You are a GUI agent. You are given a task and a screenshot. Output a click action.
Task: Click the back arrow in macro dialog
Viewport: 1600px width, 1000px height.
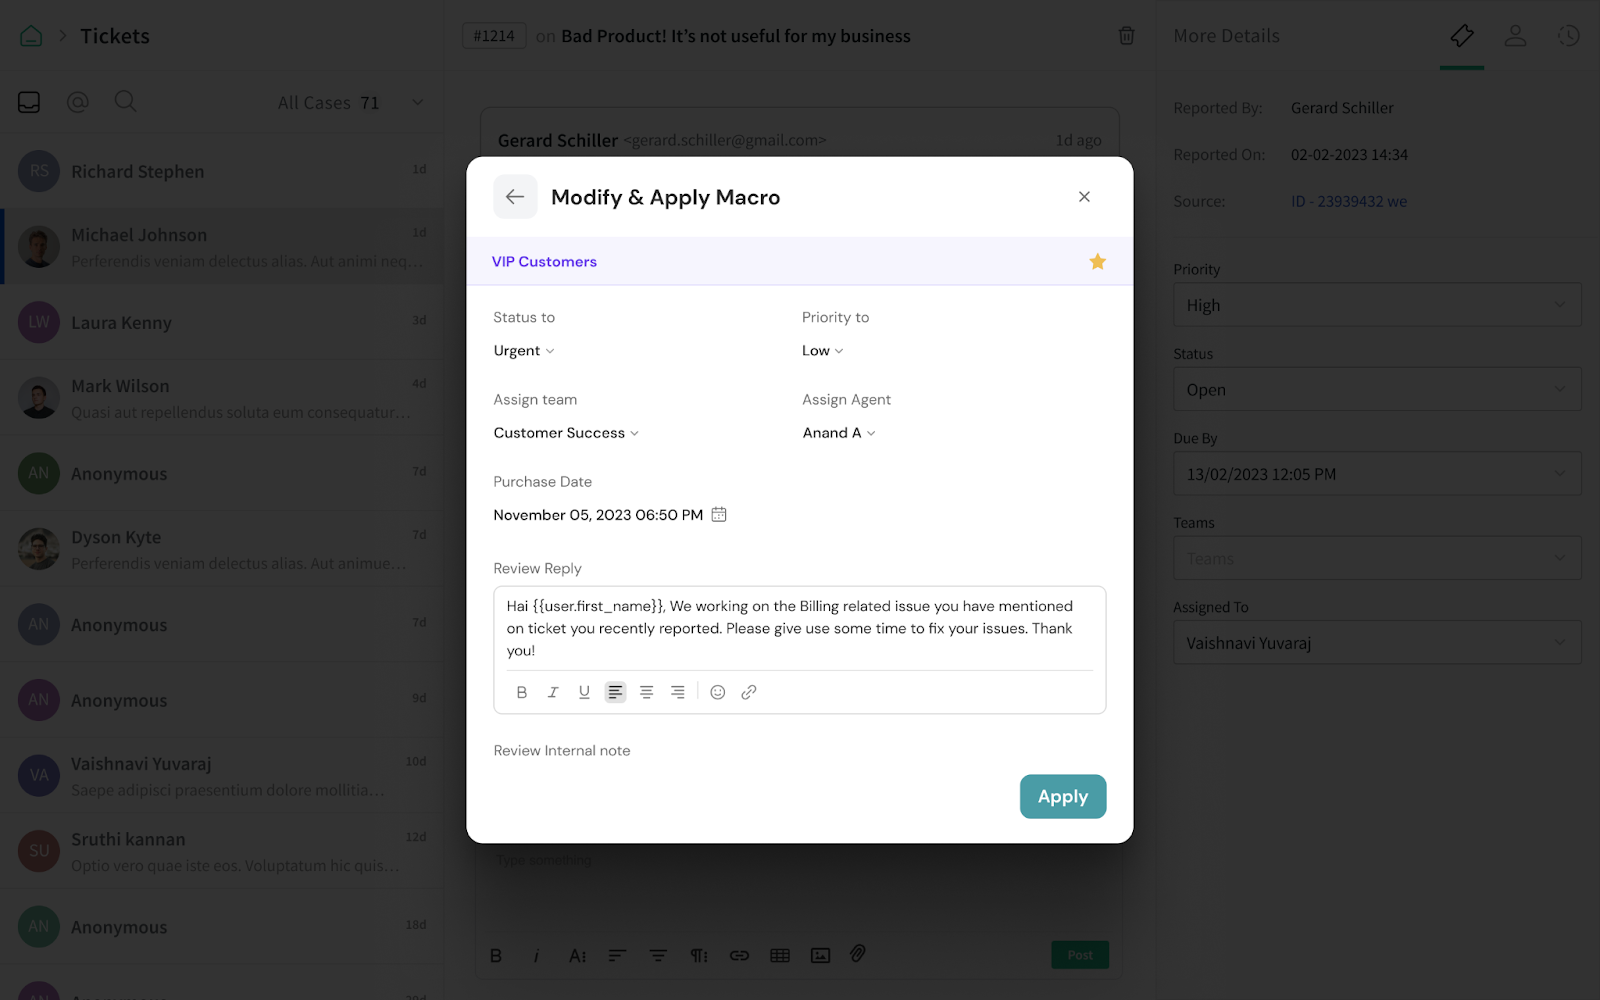pyautogui.click(x=515, y=197)
